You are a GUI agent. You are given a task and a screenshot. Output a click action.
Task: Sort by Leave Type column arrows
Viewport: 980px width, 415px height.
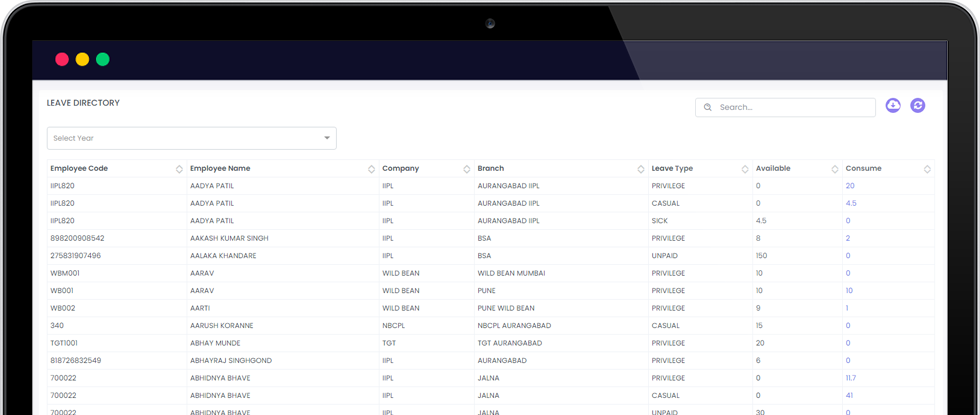pyautogui.click(x=744, y=169)
